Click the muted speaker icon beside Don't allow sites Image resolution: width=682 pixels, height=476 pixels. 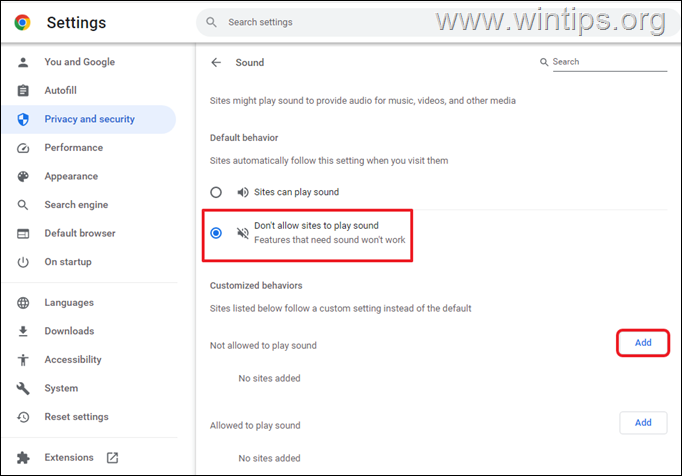point(243,233)
